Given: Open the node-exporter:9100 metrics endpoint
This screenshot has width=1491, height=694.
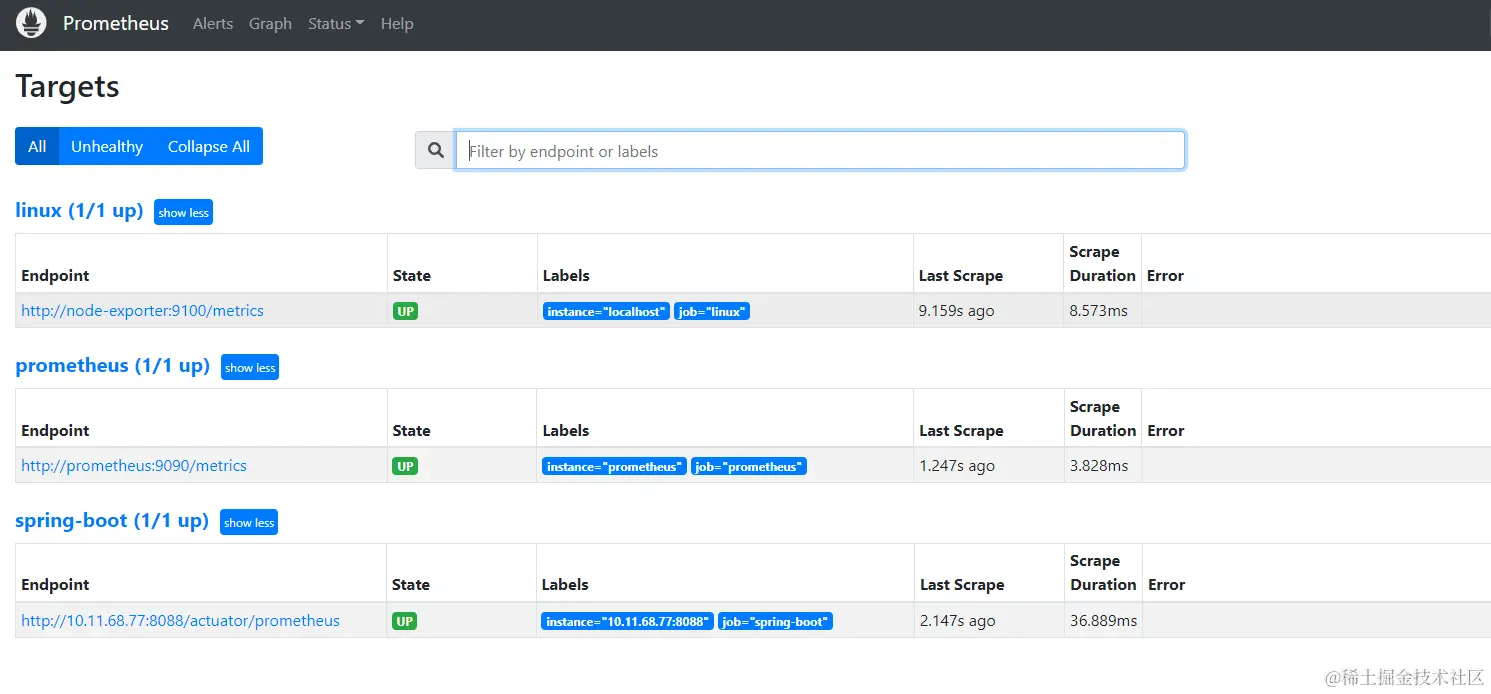Looking at the screenshot, I should coord(142,311).
